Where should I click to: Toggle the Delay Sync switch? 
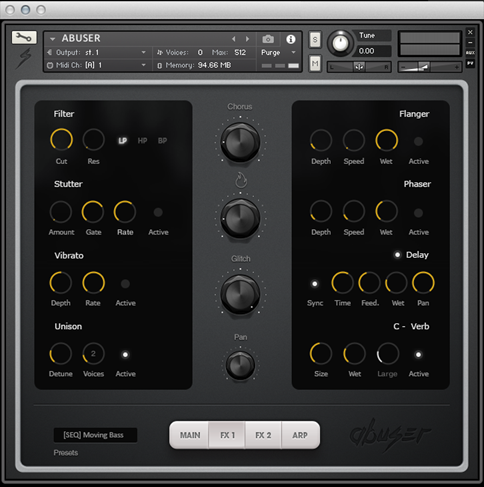(314, 284)
